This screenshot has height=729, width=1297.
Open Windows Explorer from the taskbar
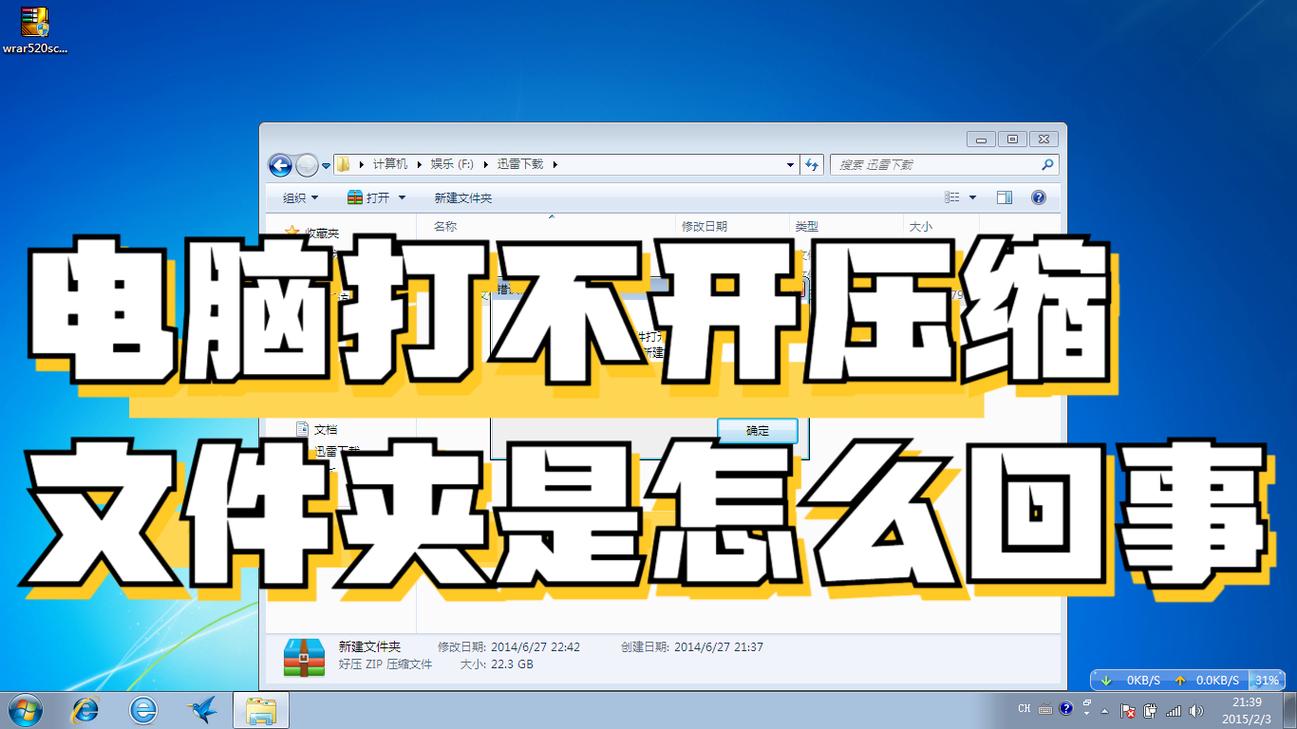260,709
